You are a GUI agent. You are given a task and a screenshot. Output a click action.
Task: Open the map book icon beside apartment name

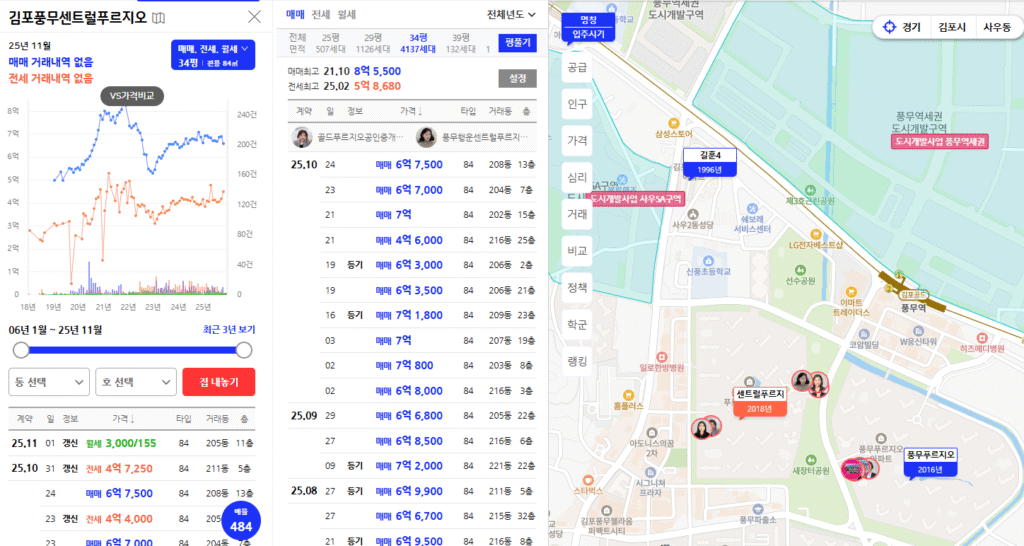[x=159, y=18]
